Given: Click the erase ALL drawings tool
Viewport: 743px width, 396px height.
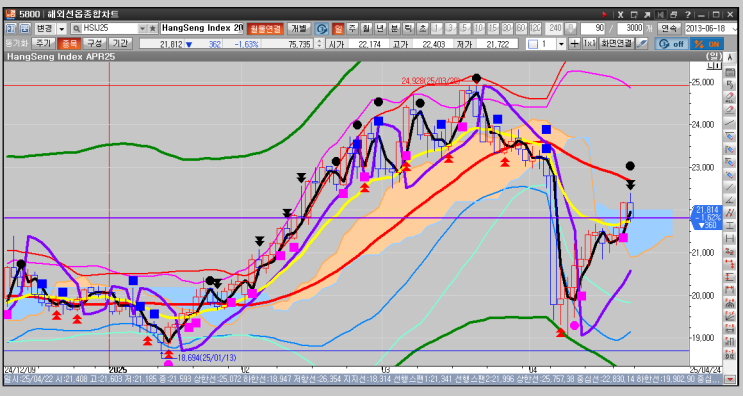Looking at the screenshot, I should click(729, 98).
